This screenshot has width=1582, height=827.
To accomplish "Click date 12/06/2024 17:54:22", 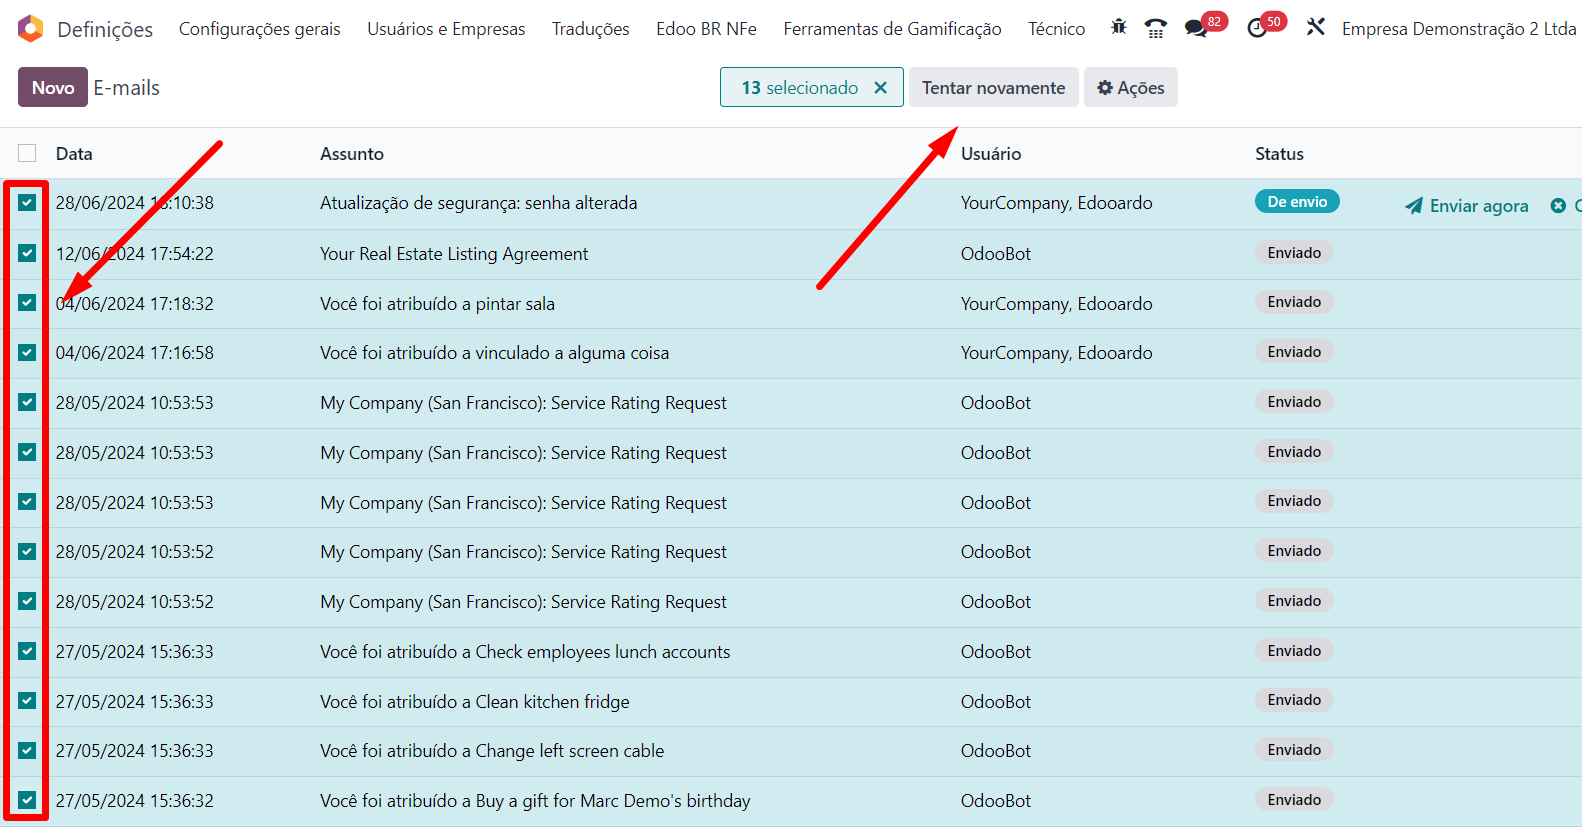I will [x=135, y=254].
